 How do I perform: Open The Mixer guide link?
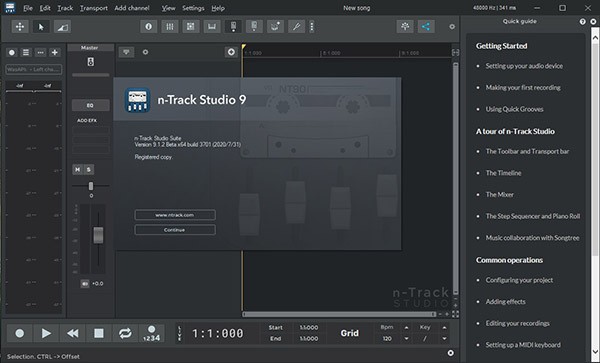coord(499,195)
